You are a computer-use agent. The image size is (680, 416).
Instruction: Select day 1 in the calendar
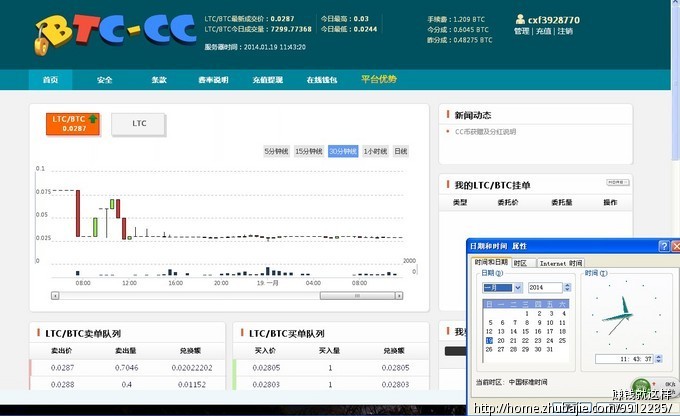[x=527, y=313]
